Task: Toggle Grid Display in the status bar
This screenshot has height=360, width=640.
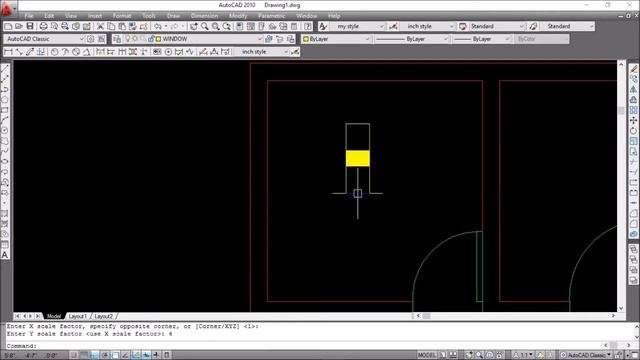Action: [84, 355]
